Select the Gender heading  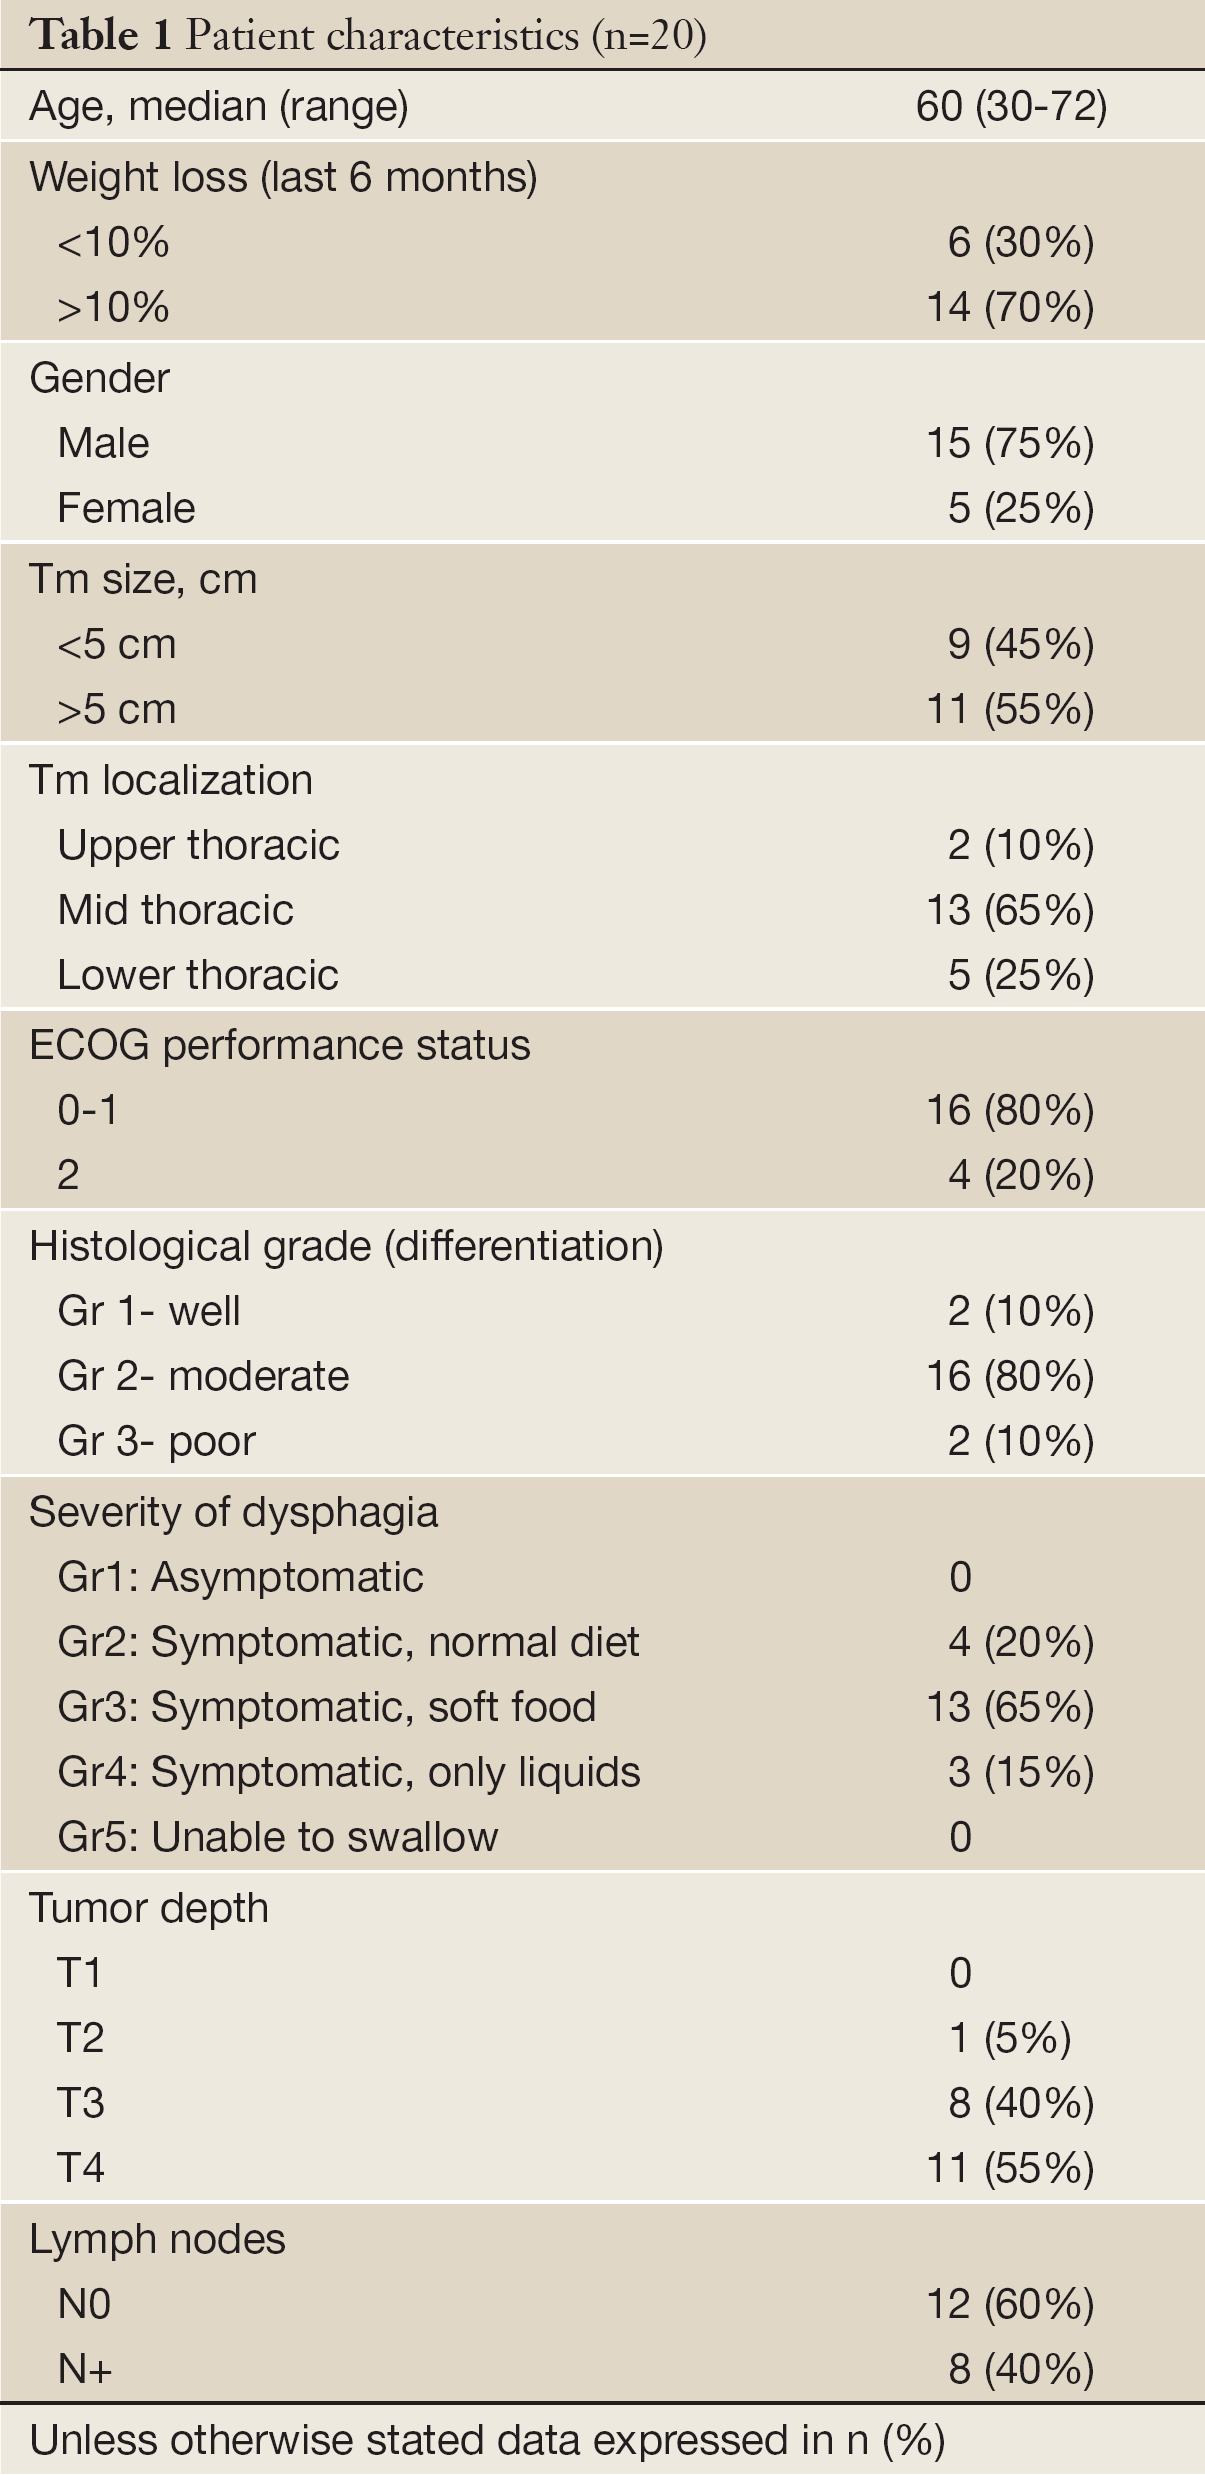click(x=100, y=378)
